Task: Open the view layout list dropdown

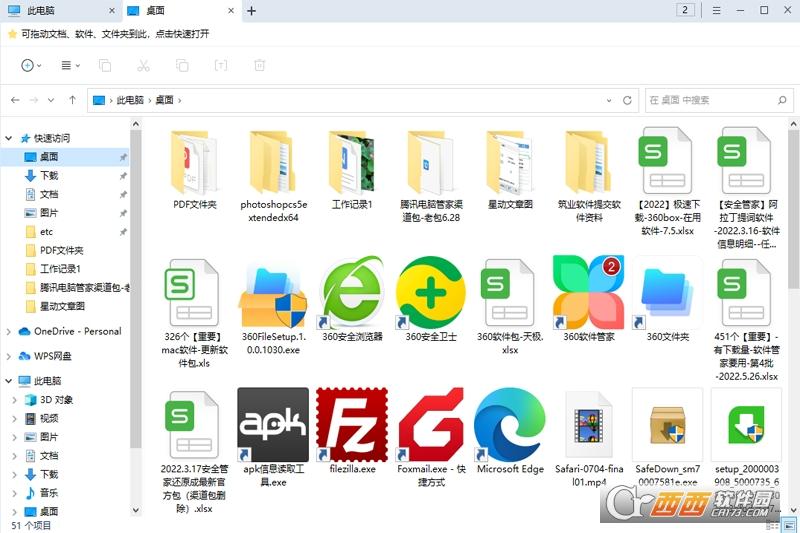Action: click(70, 65)
